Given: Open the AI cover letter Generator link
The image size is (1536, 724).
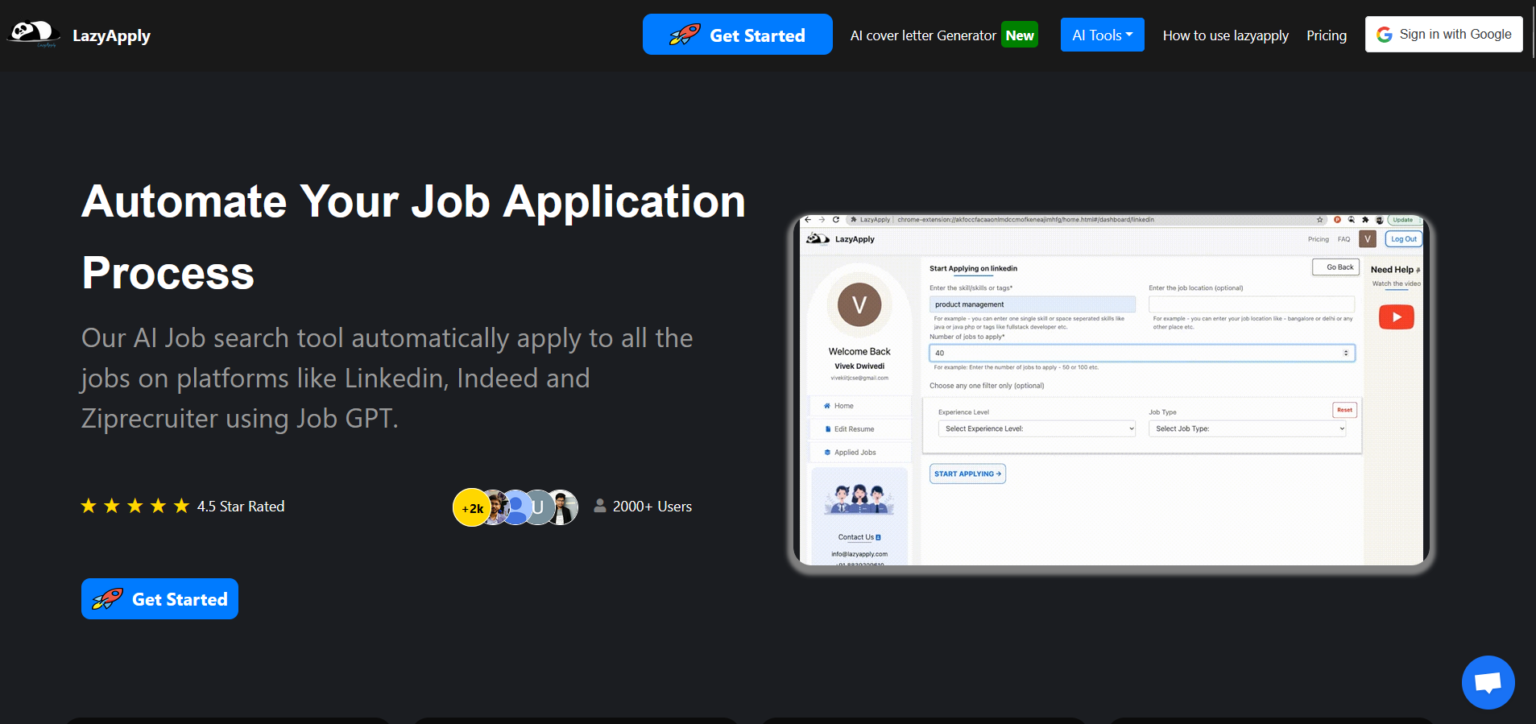Looking at the screenshot, I should click(922, 34).
